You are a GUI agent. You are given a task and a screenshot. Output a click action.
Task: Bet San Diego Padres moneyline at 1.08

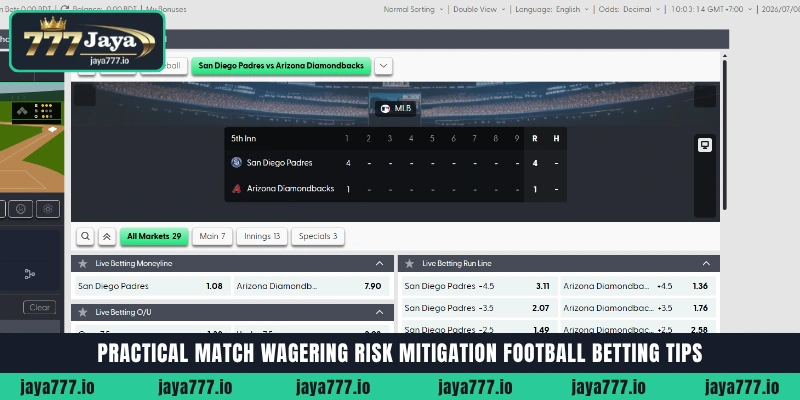(153, 286)
